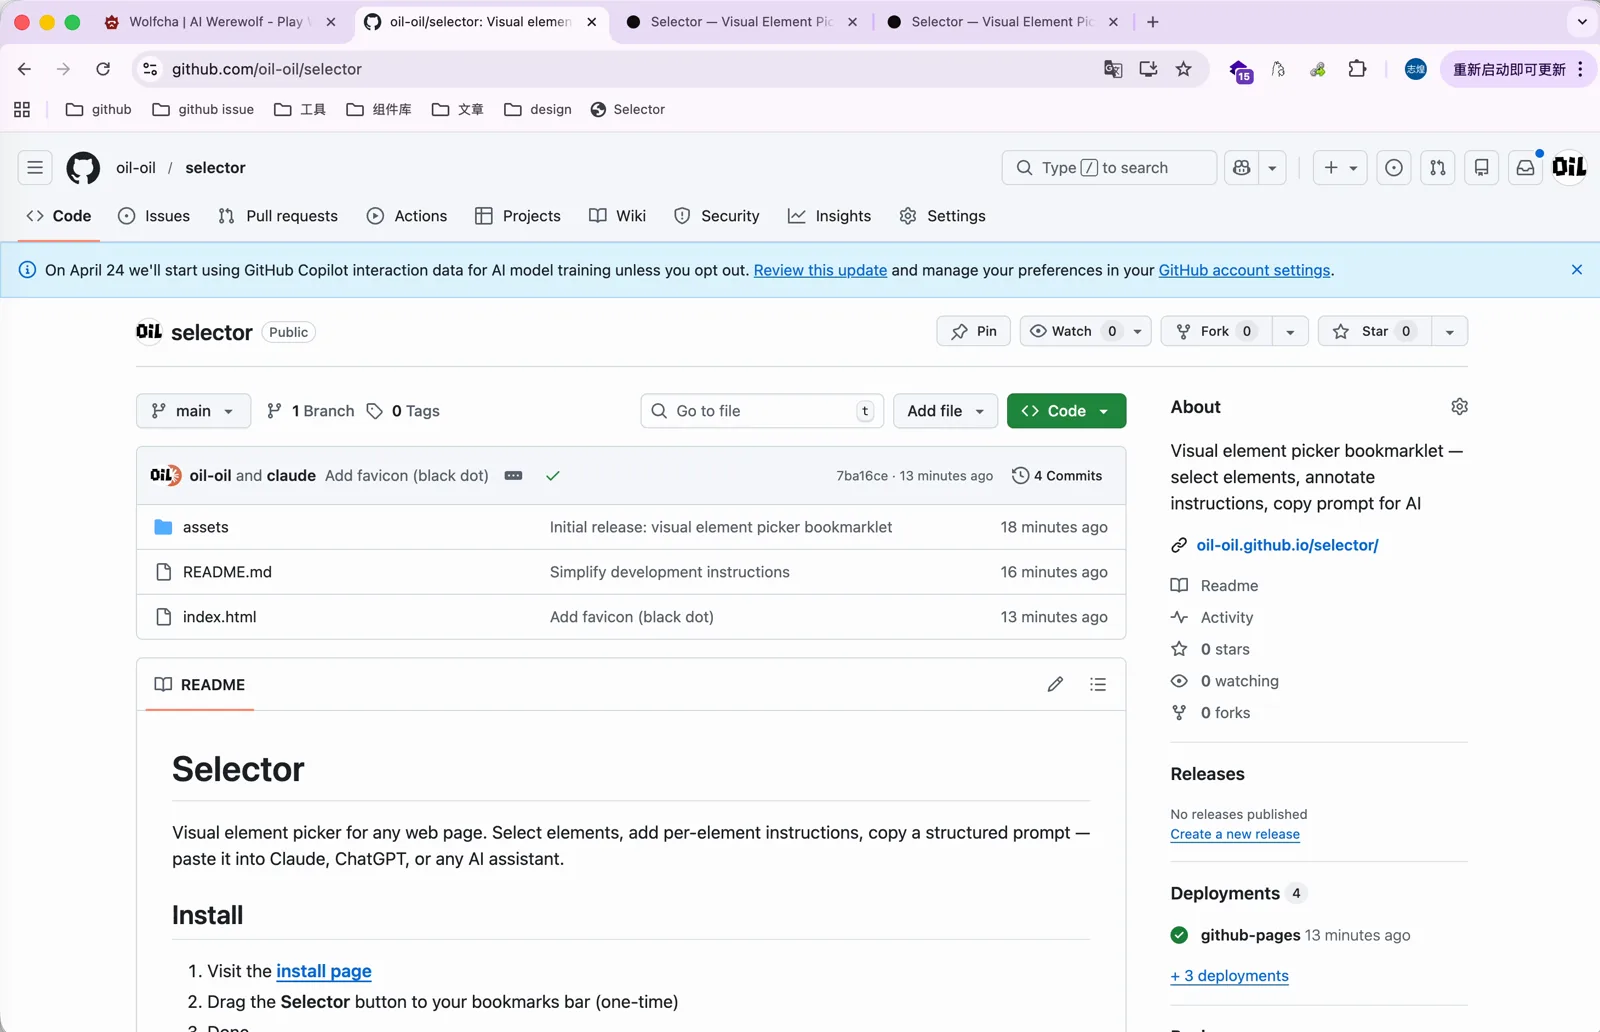Screen dimensions: 1600x1032
Task: Open the main branch selector dropdown
Action: (x=193, y=411)
